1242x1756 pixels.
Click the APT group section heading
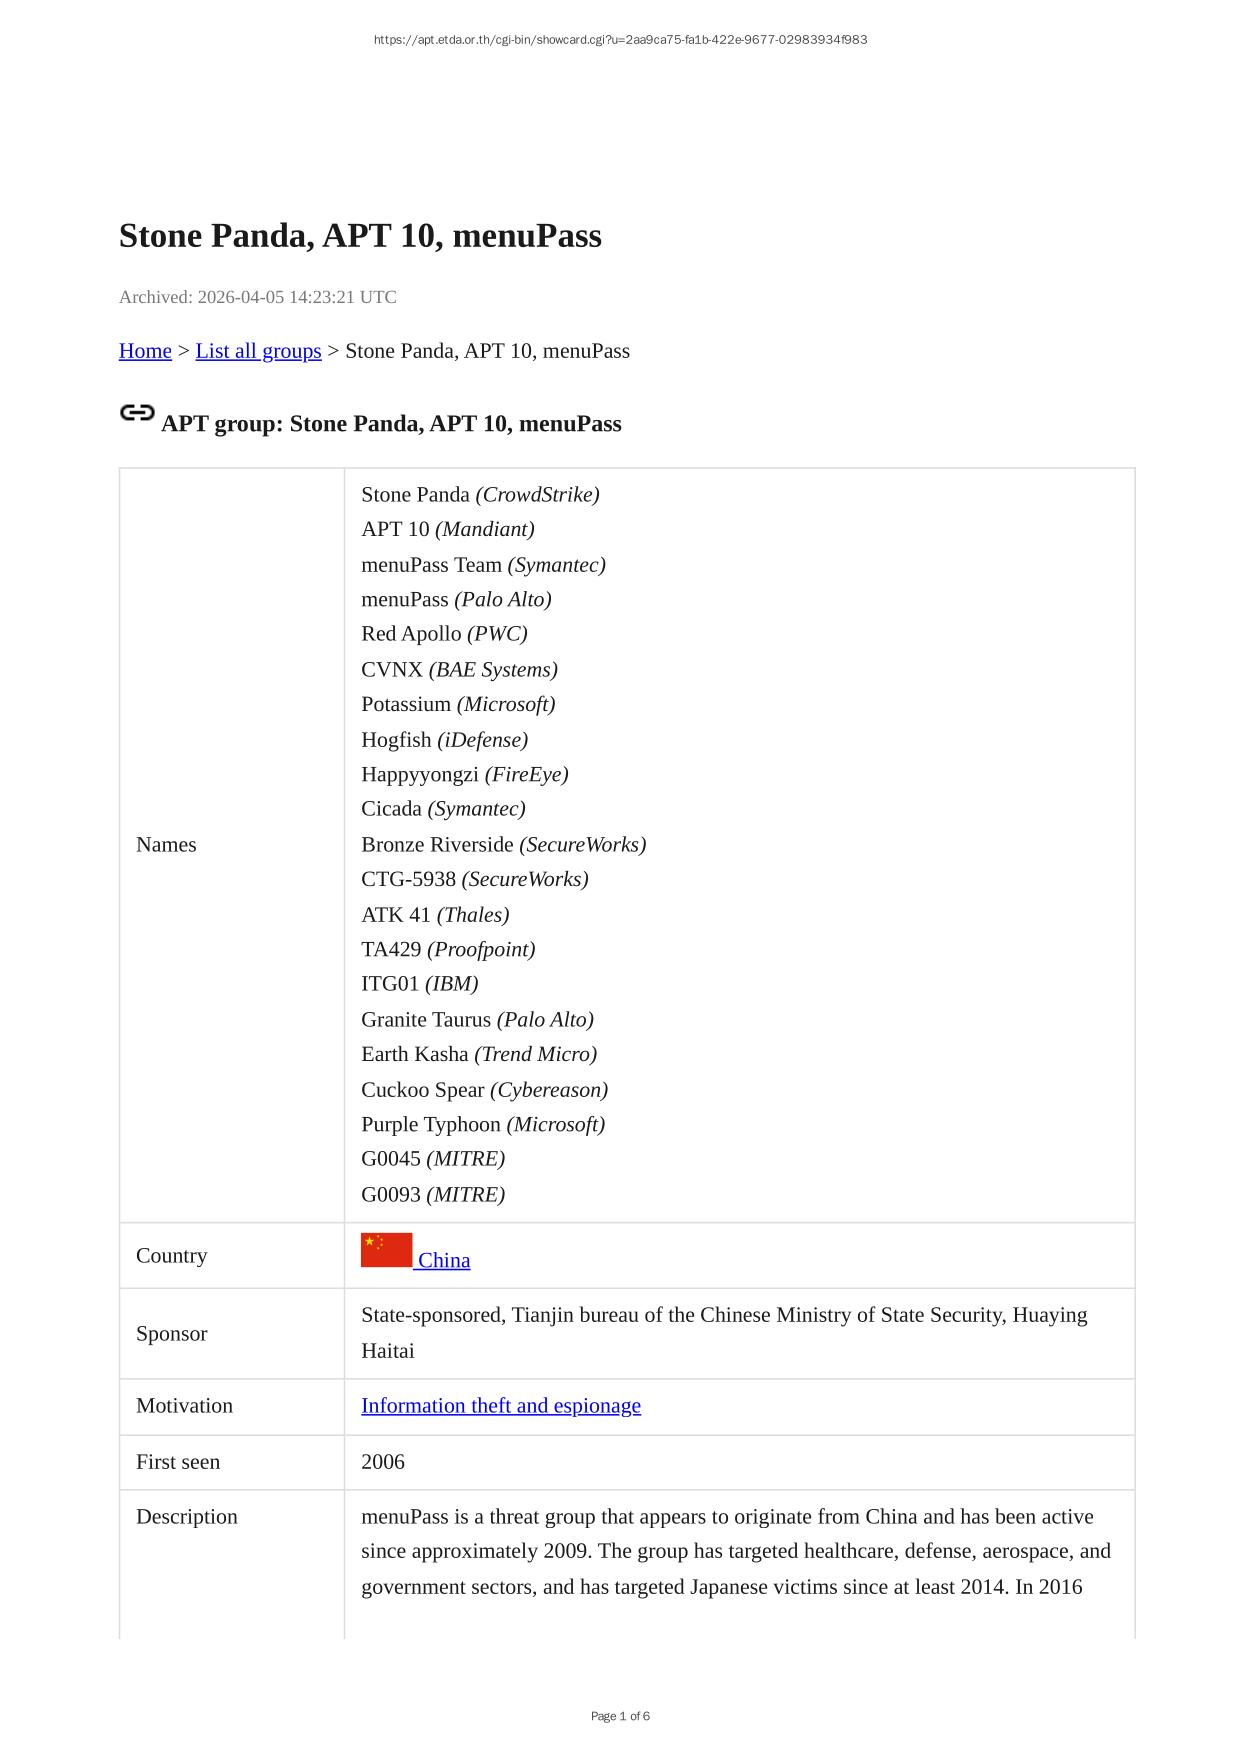[x=391, y=424]
